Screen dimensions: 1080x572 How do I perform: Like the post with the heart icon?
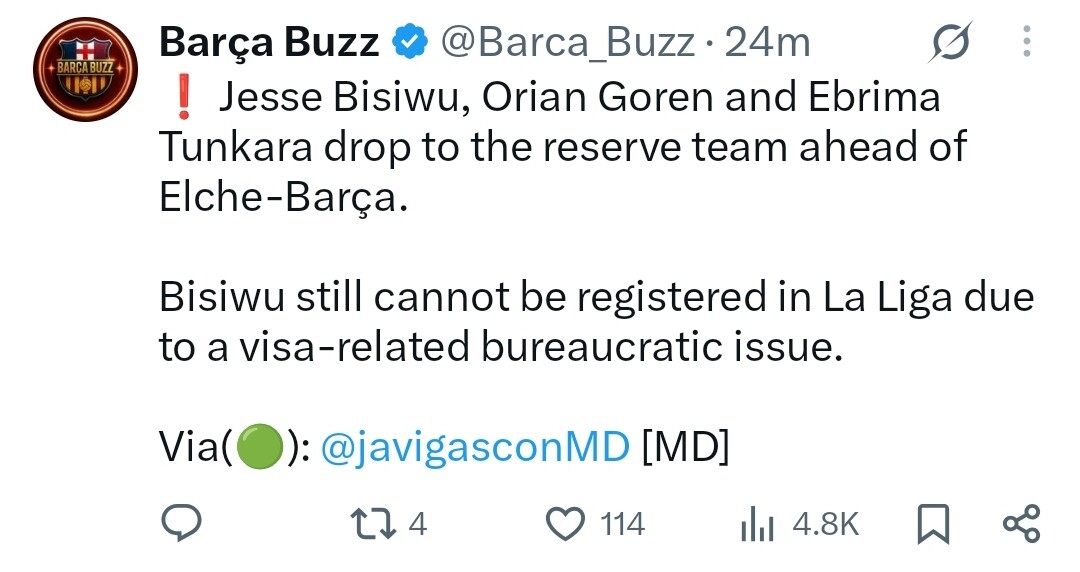(x=565, y=524)
